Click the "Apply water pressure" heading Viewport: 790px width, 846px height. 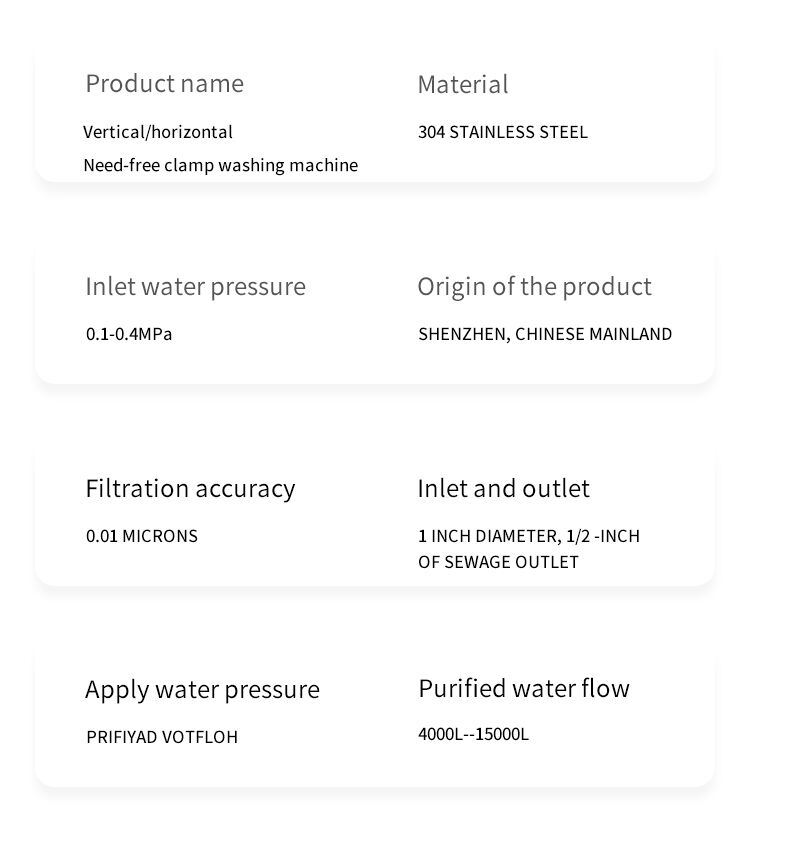[x=202, y=690]
